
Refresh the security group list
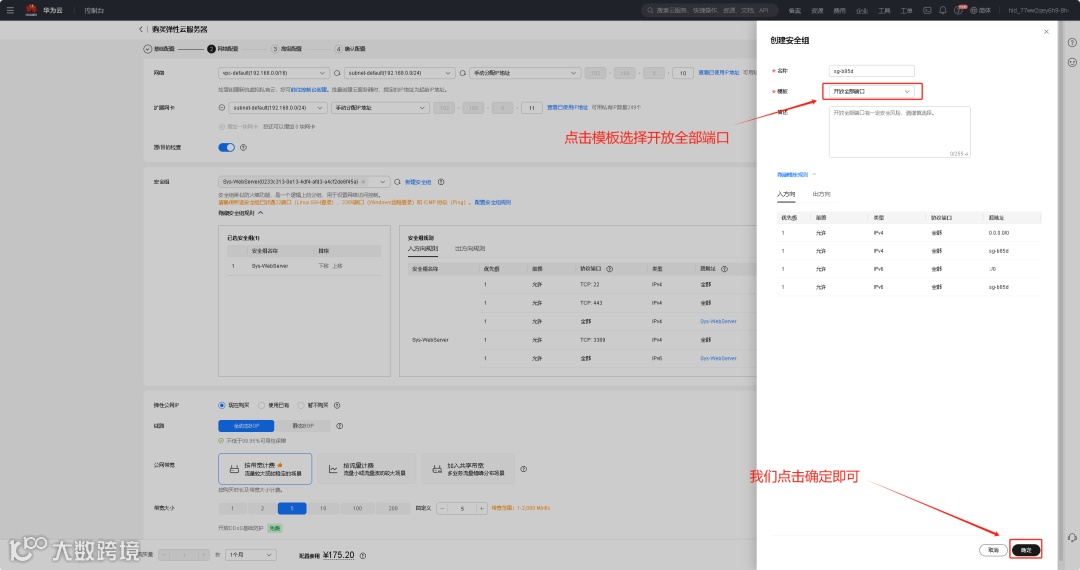coord(397,182)
